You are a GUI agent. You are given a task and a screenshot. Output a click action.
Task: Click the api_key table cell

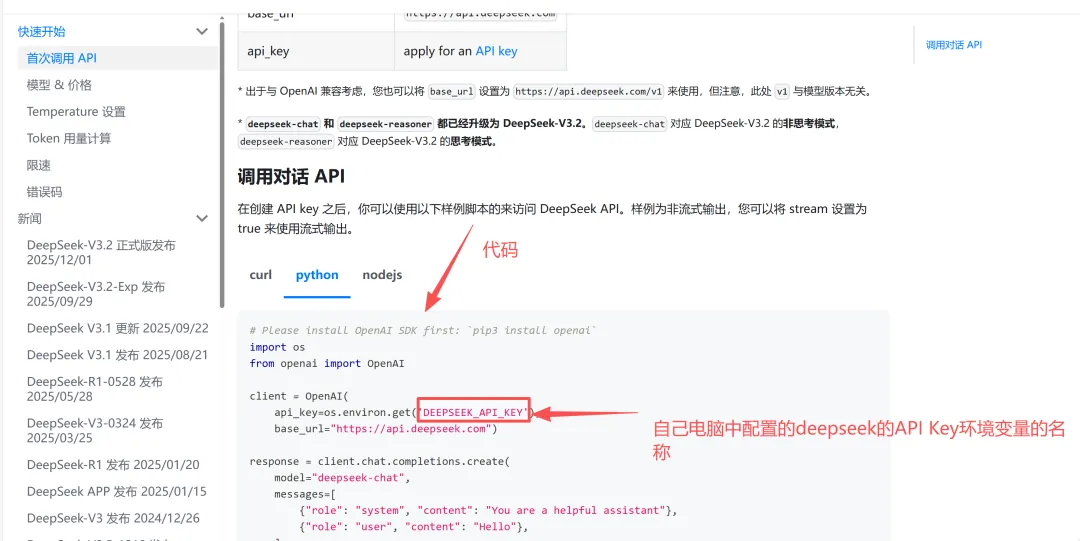pos(316,51)
